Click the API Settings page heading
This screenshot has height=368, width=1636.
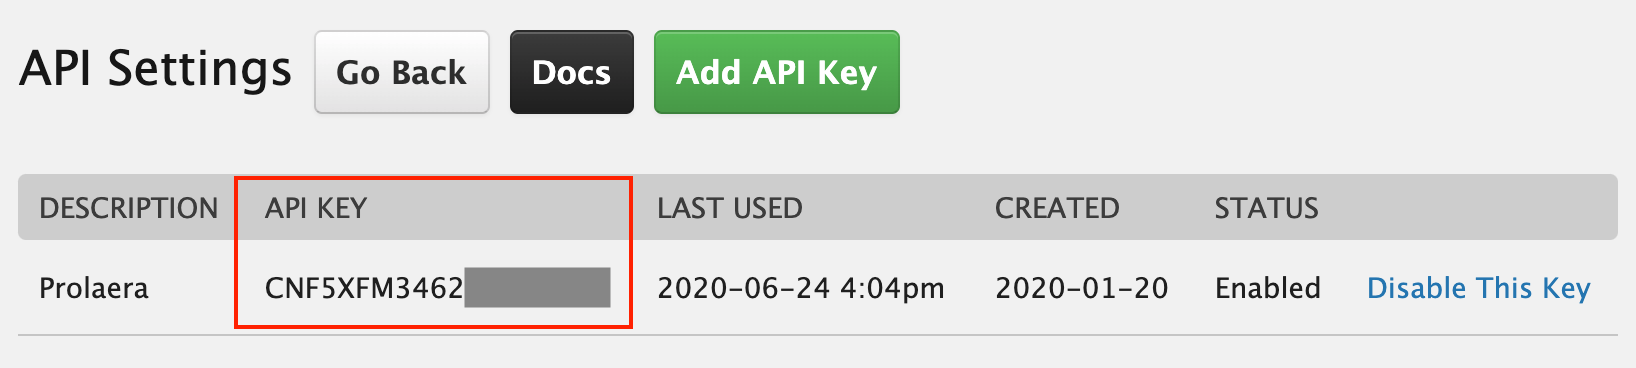[x=156, y=70]
